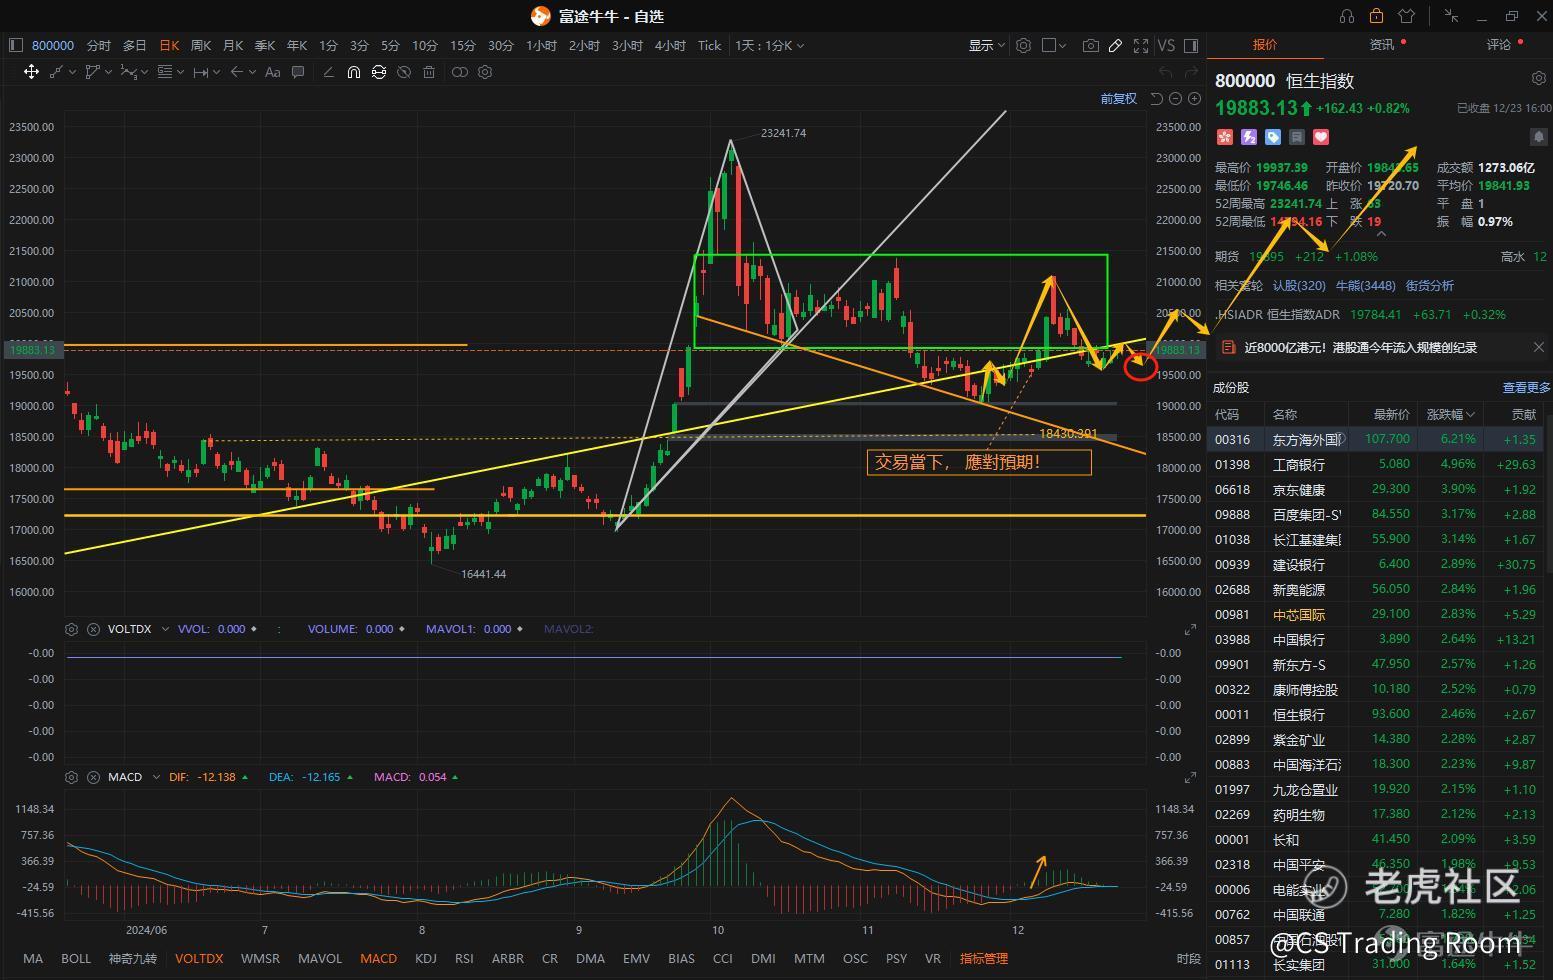Expand the wave tool options arrow
This screenshot has height=980, width=1553.
[145, 72]
